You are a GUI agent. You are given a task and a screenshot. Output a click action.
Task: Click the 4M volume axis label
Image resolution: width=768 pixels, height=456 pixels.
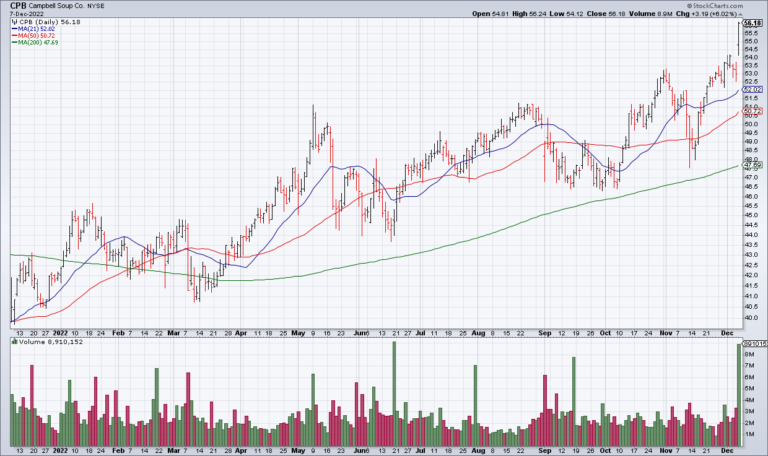click(749, 400)
